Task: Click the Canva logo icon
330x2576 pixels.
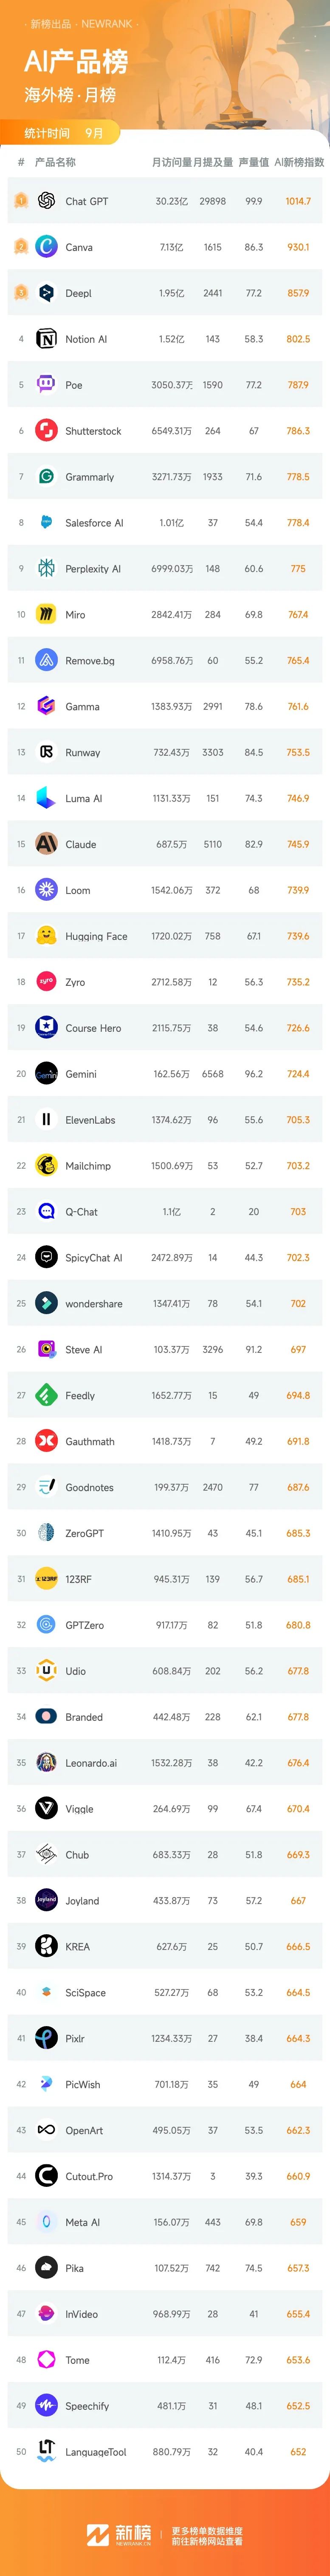Action: click(46, 247)
